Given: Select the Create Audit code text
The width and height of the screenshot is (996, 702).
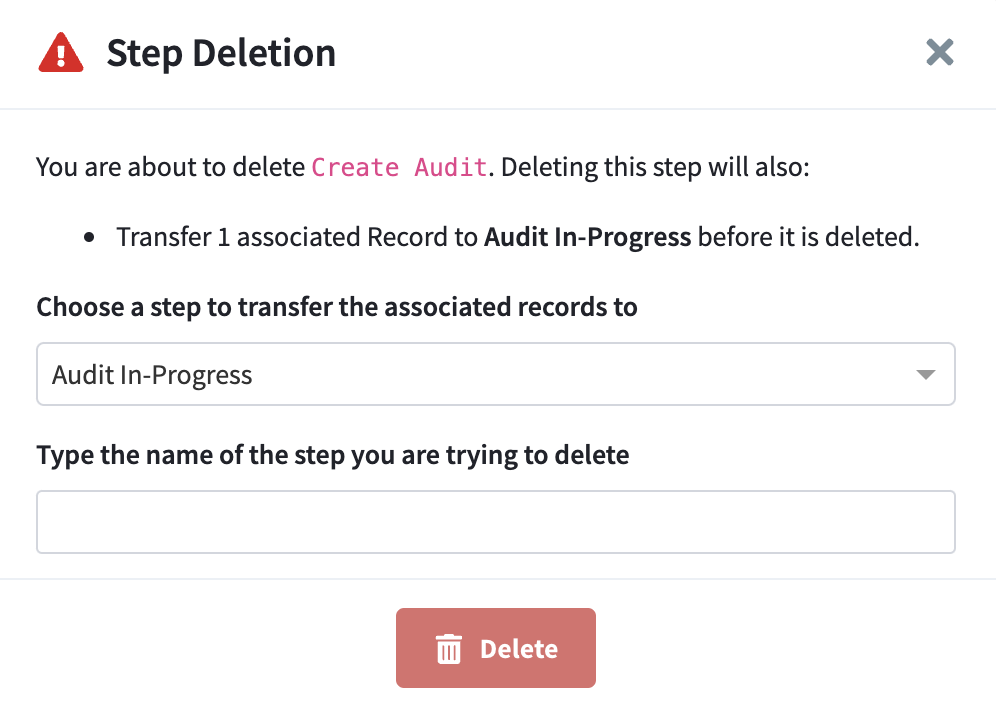Looking at the screenshot, I should pyautogui.click(x=400, y=167).
